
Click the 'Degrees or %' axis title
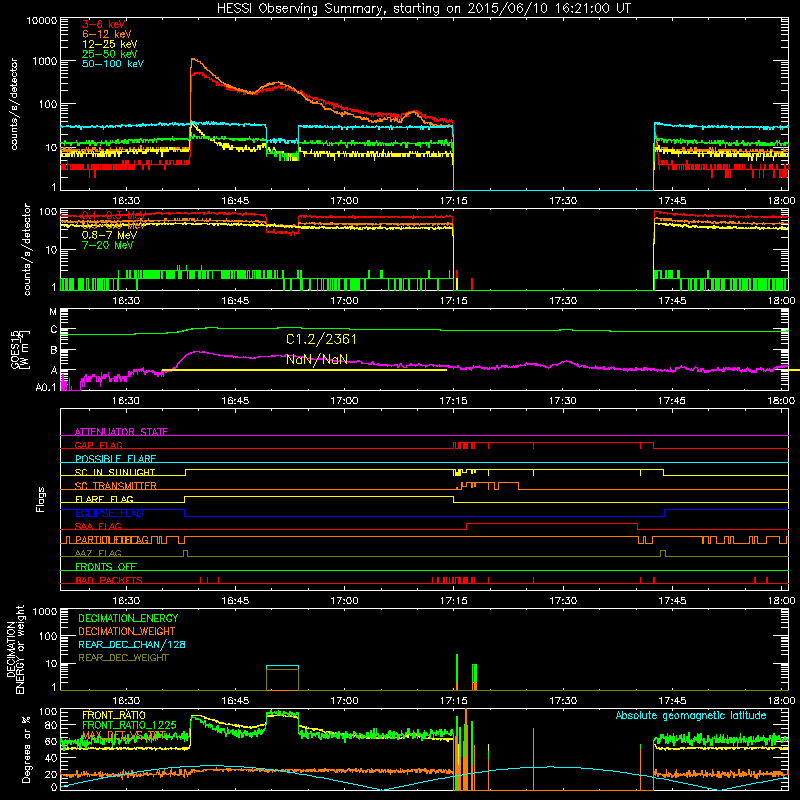(27, 749)
